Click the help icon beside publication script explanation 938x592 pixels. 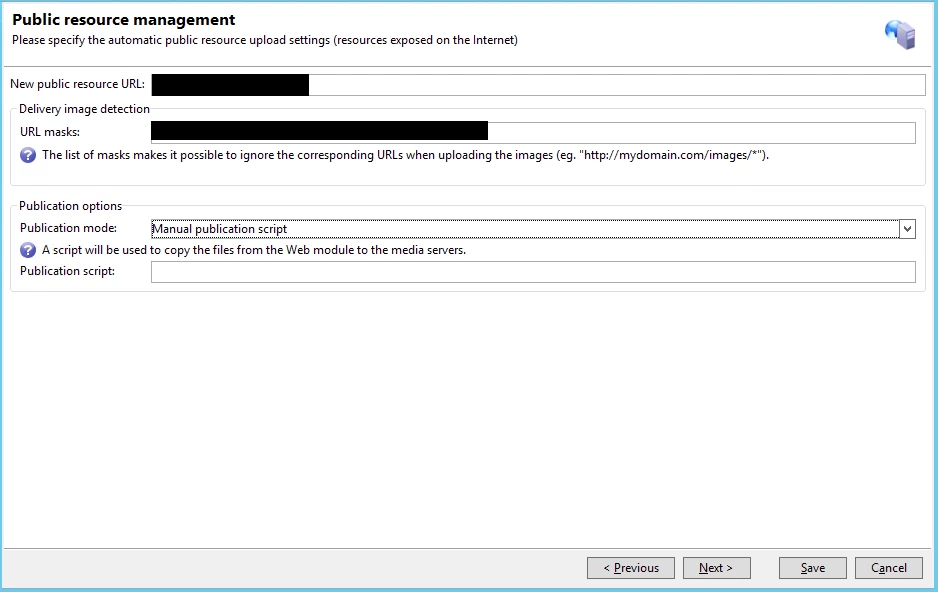coord(28,250)
